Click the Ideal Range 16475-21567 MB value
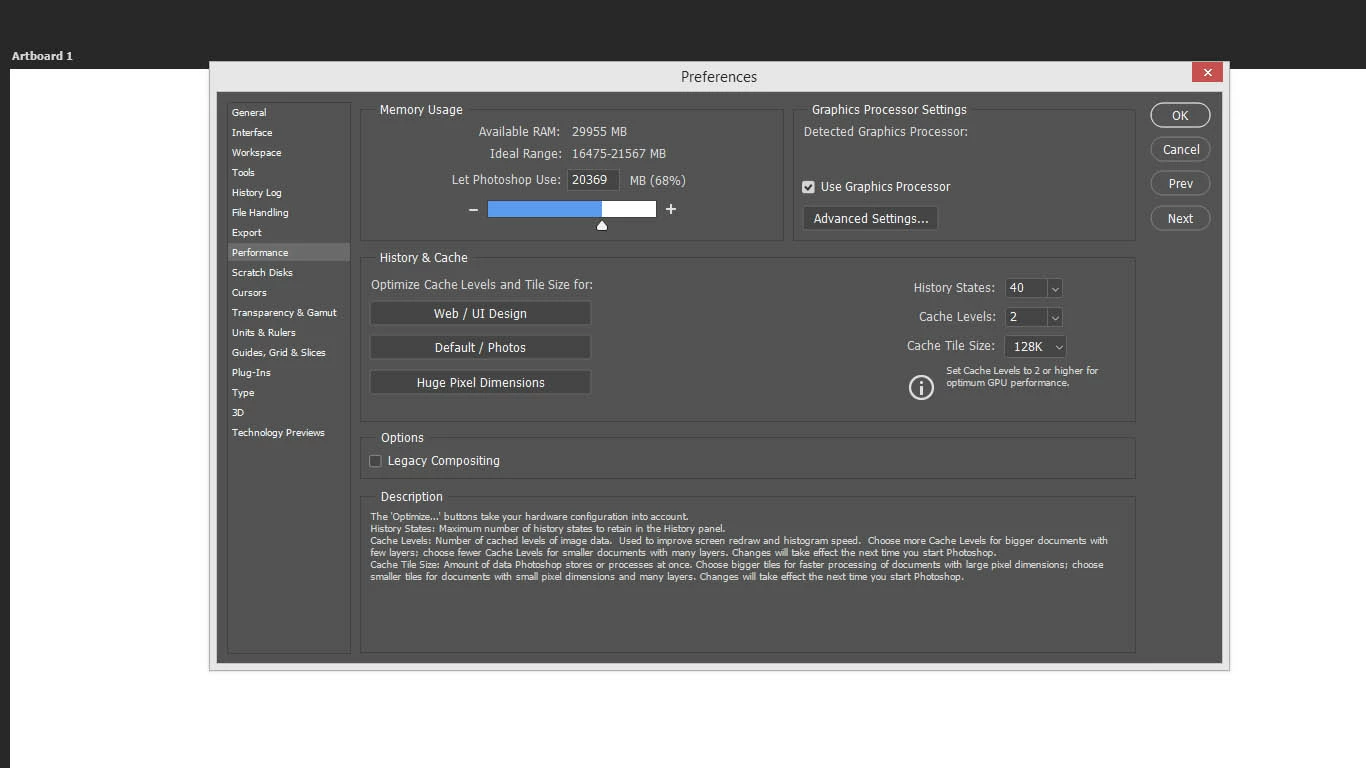Viewport: 1366px width, 768px height. click(x=619, y=154)
